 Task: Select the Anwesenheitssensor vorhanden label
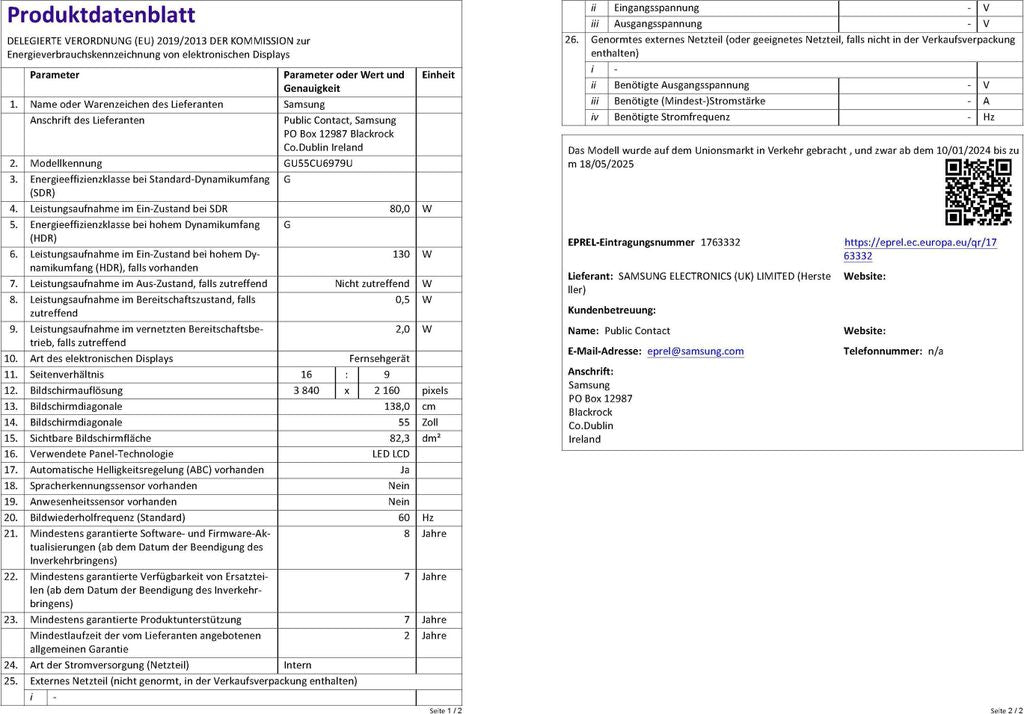103,502
